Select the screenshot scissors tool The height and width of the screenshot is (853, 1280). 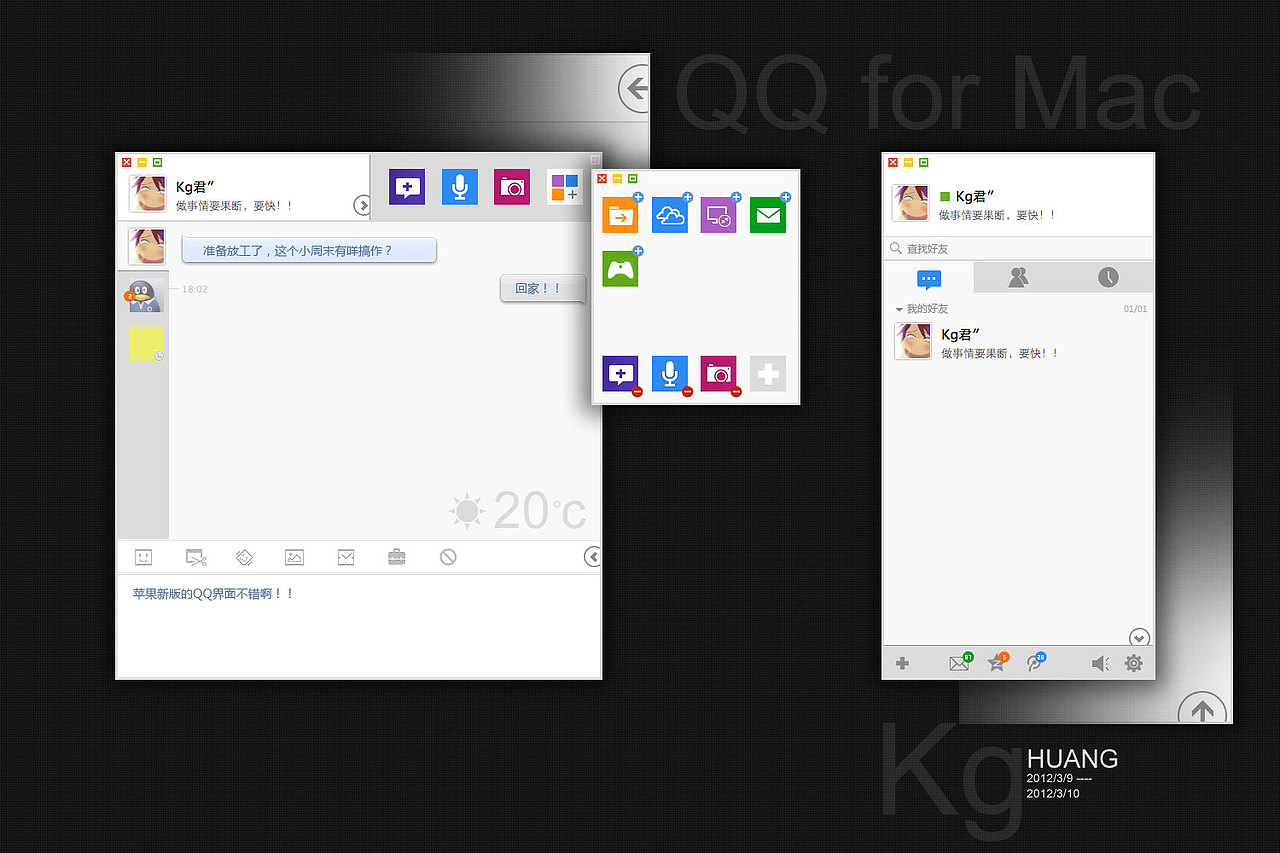196,557
